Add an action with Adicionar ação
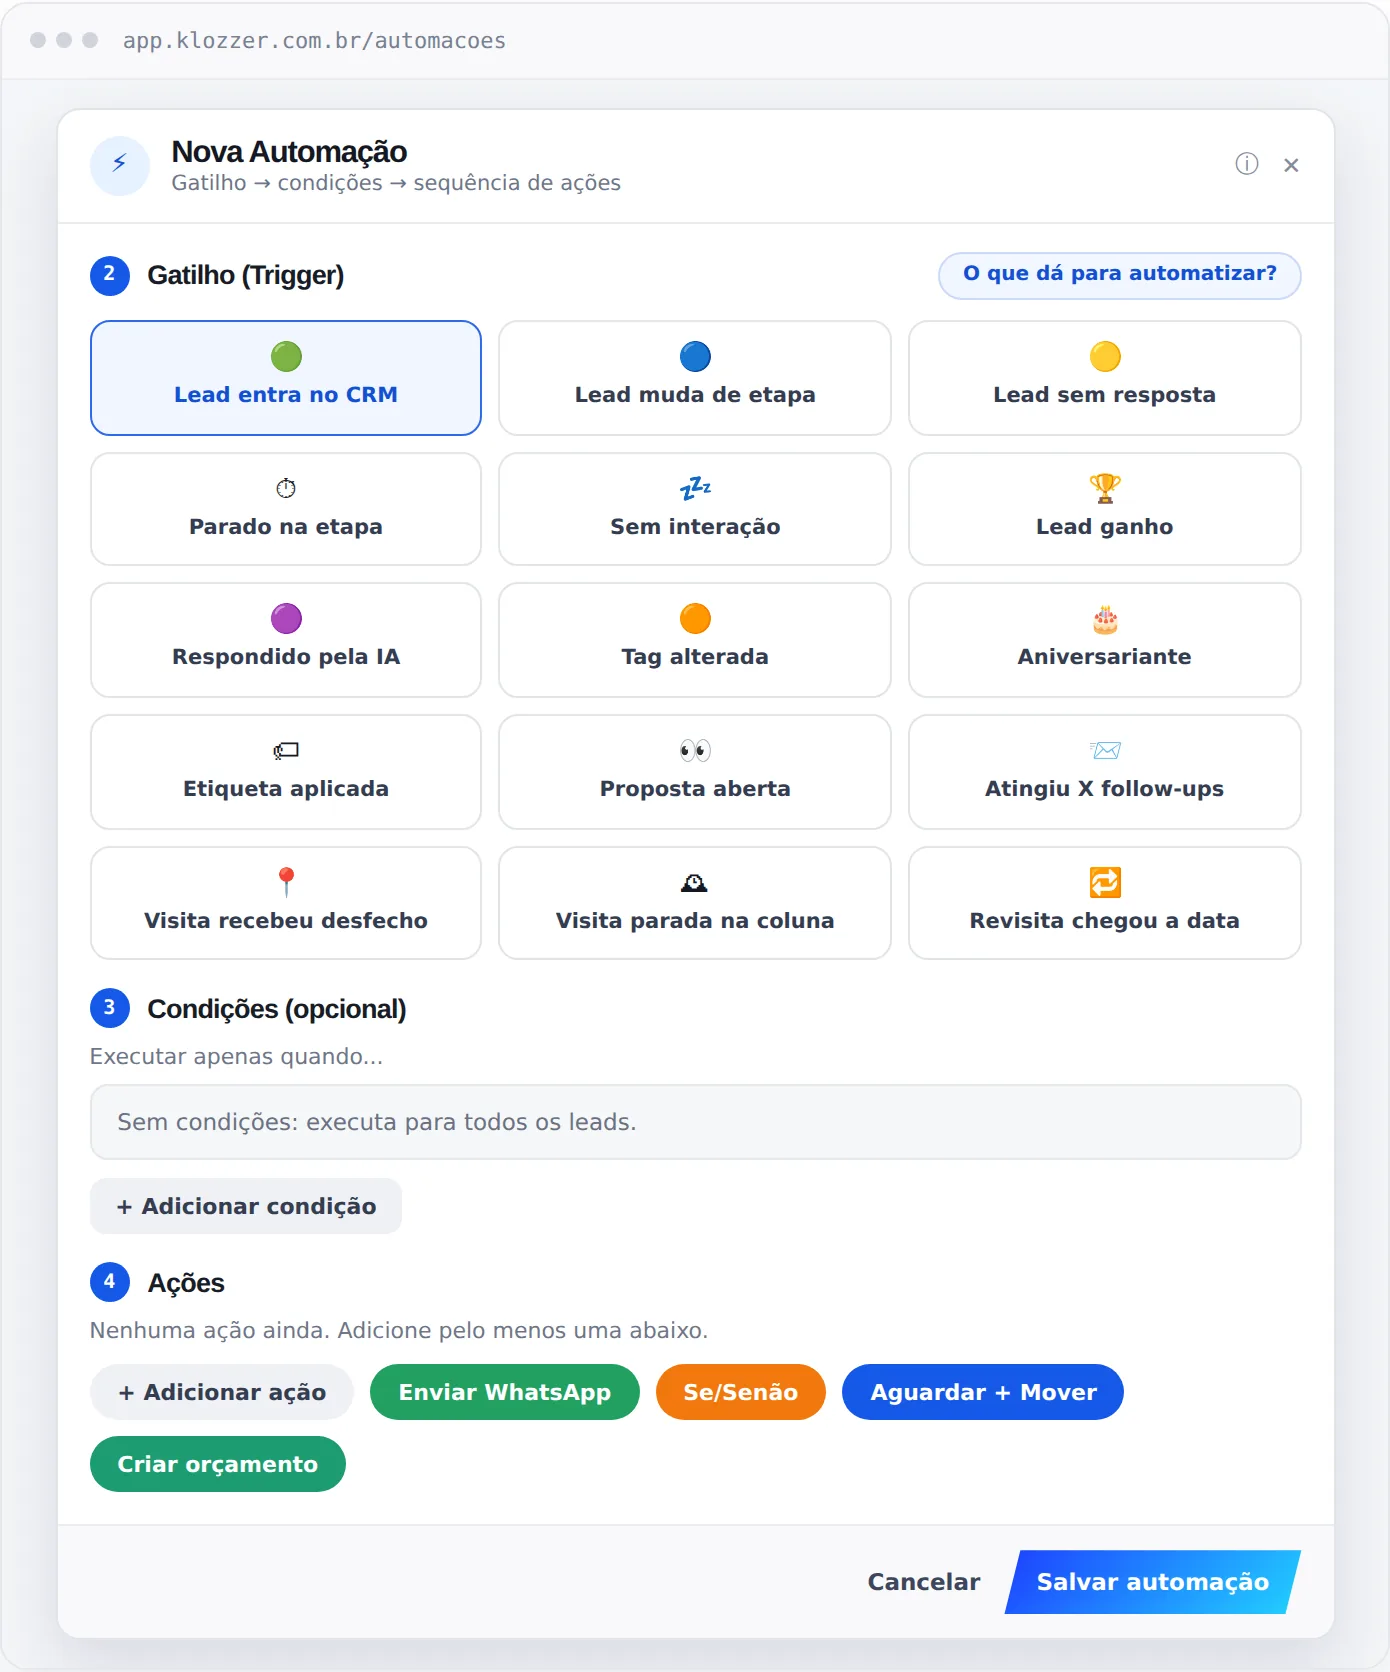 coord(222,1392)
